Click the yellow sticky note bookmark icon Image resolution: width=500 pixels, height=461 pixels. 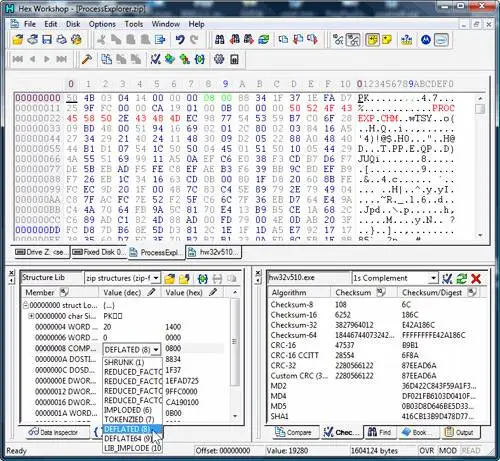(387, 40)
